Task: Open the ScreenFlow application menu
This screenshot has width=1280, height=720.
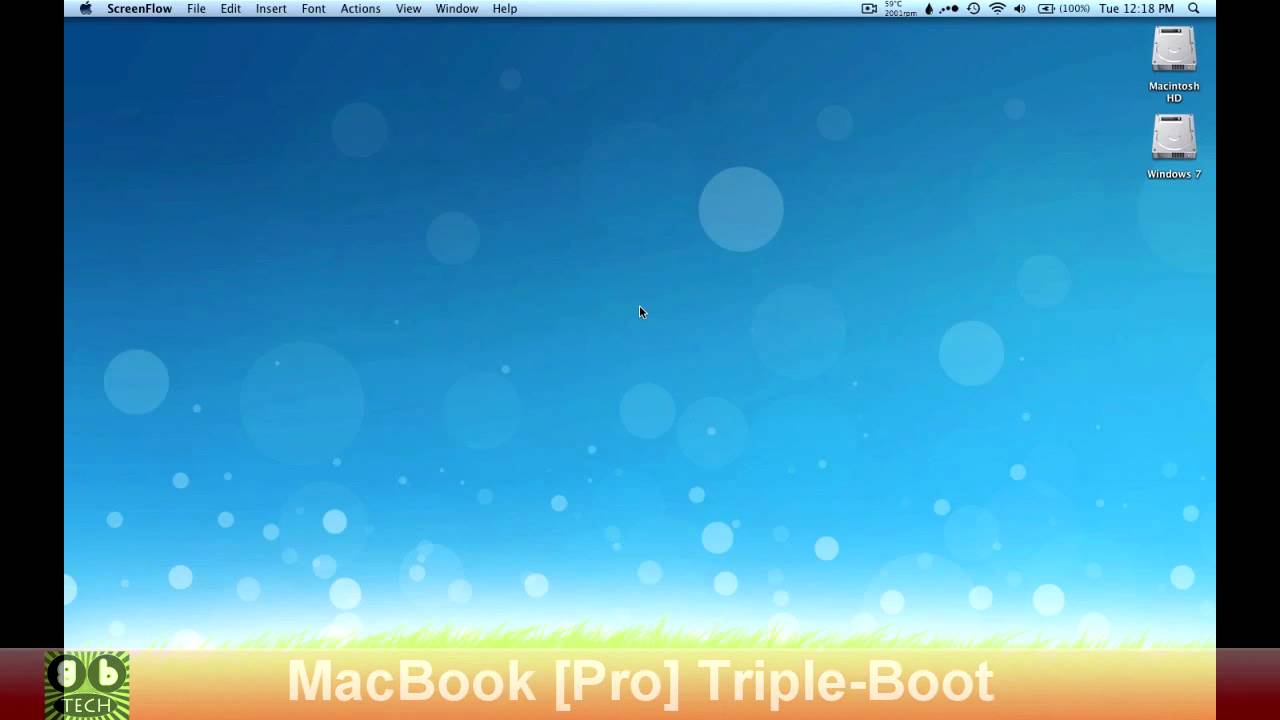Action: coord(139,9)
